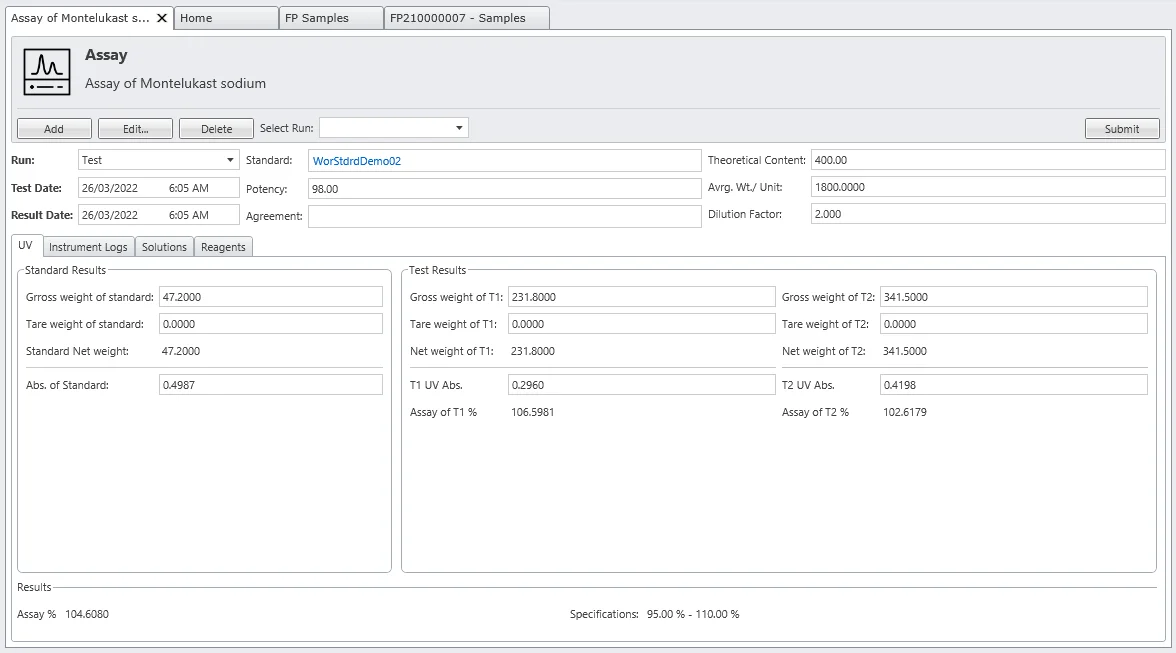Click the T1 UV Abs. field
Viewport: 1176px width, 653px height.
(641, 385)
